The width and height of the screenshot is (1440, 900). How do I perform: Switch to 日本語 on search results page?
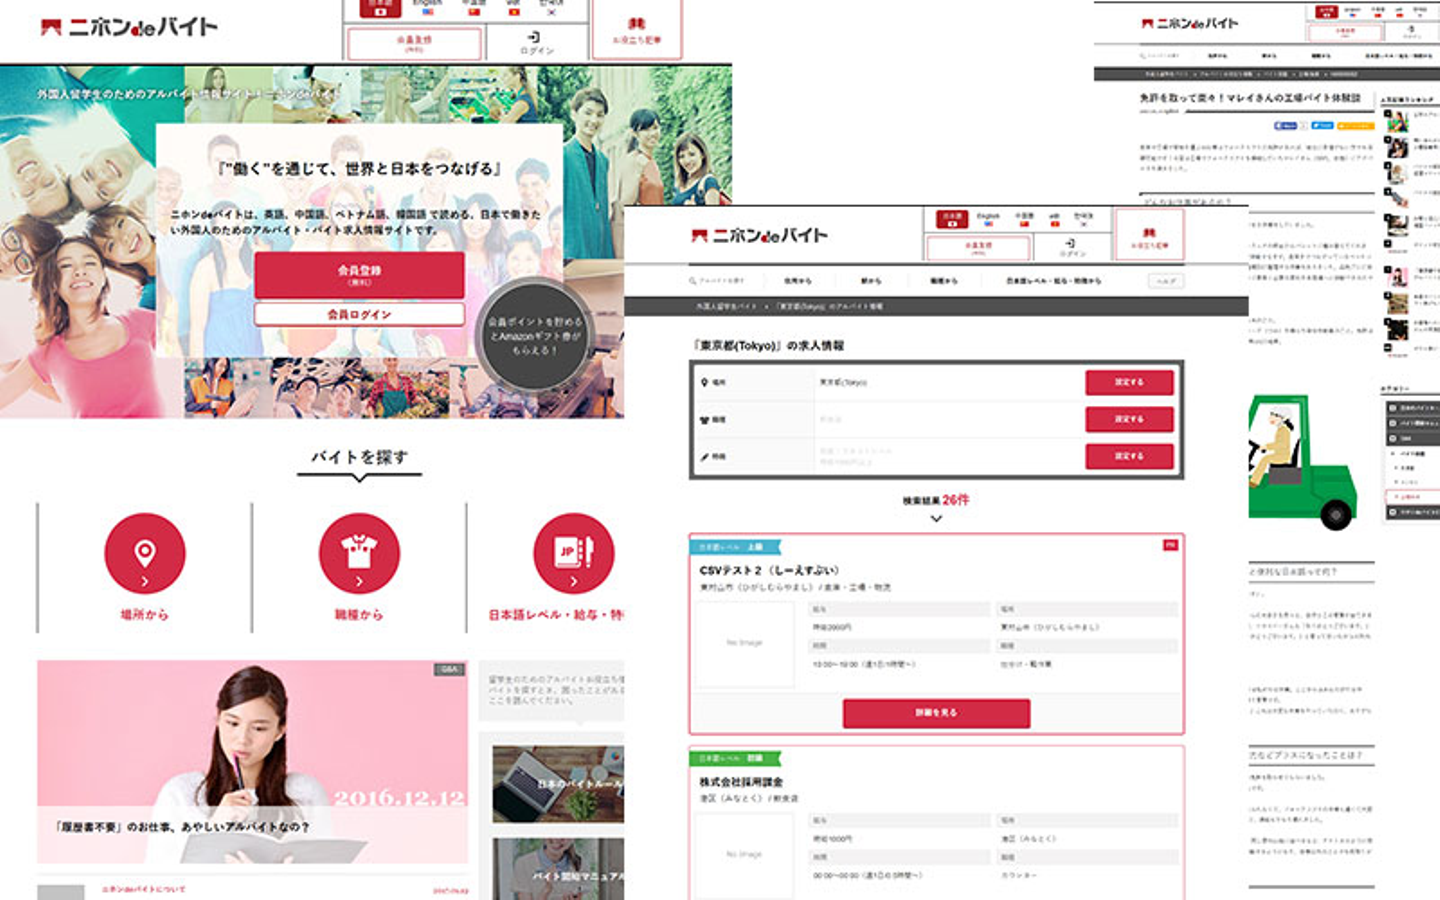coord(952,218)
